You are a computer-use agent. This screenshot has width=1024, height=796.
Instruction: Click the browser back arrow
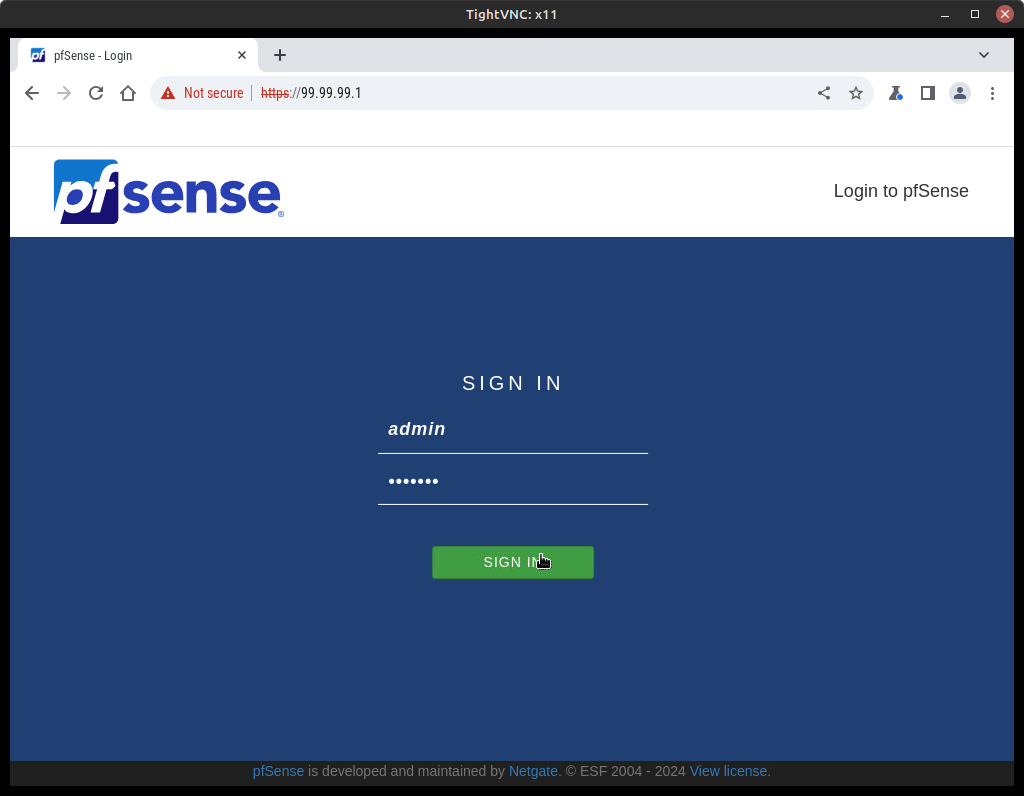(31, 93)
